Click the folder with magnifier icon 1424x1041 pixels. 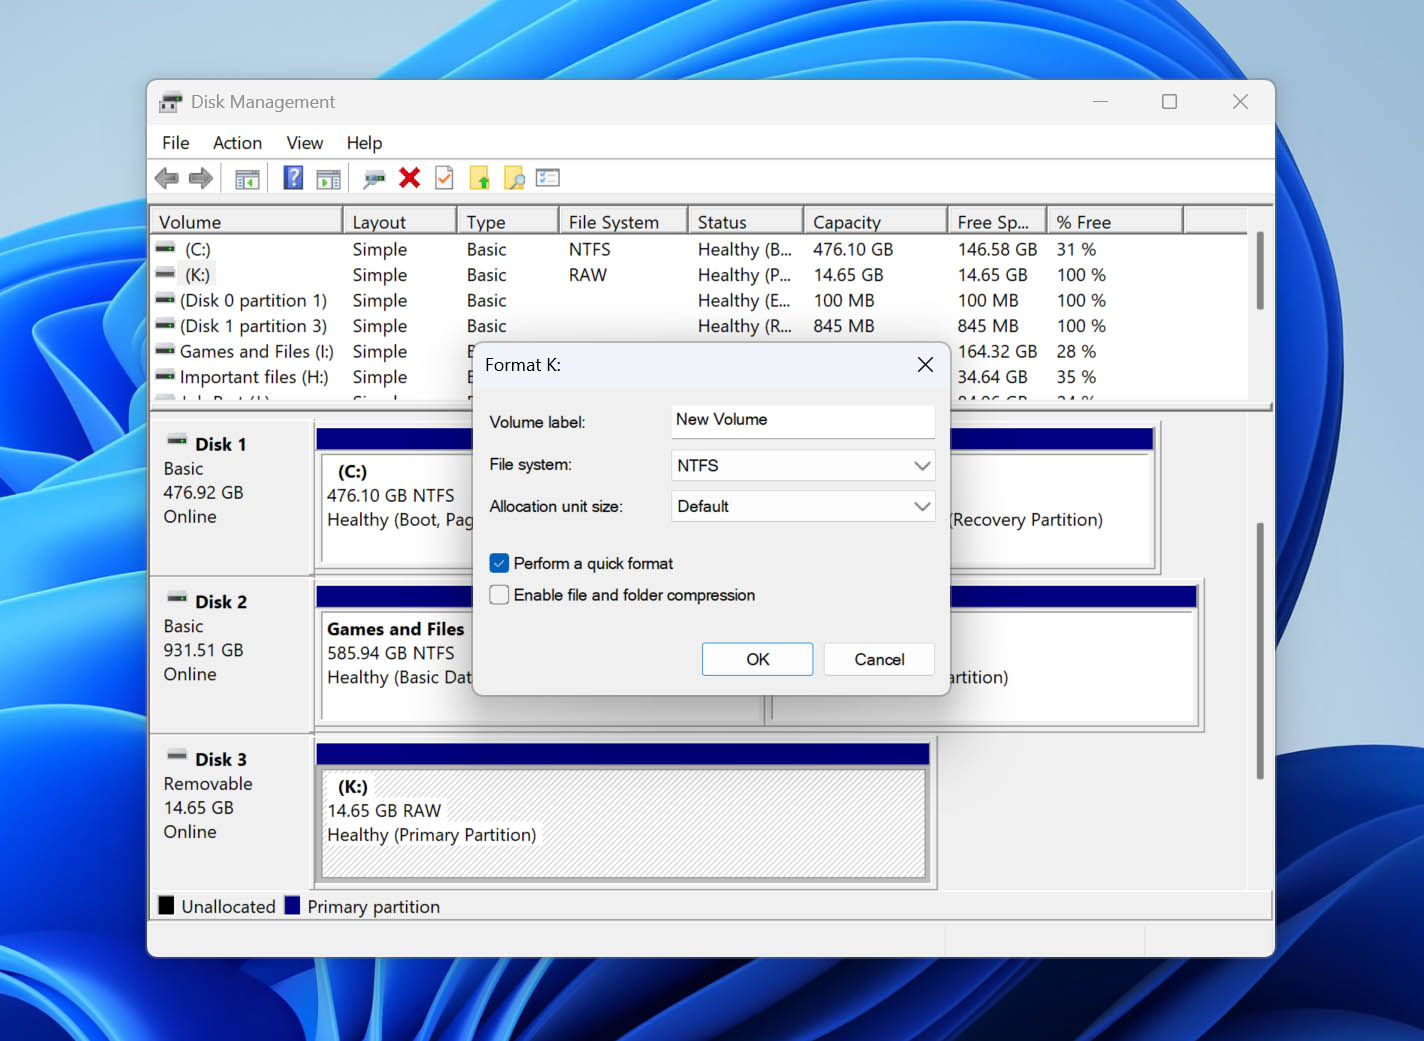(514, 179)
